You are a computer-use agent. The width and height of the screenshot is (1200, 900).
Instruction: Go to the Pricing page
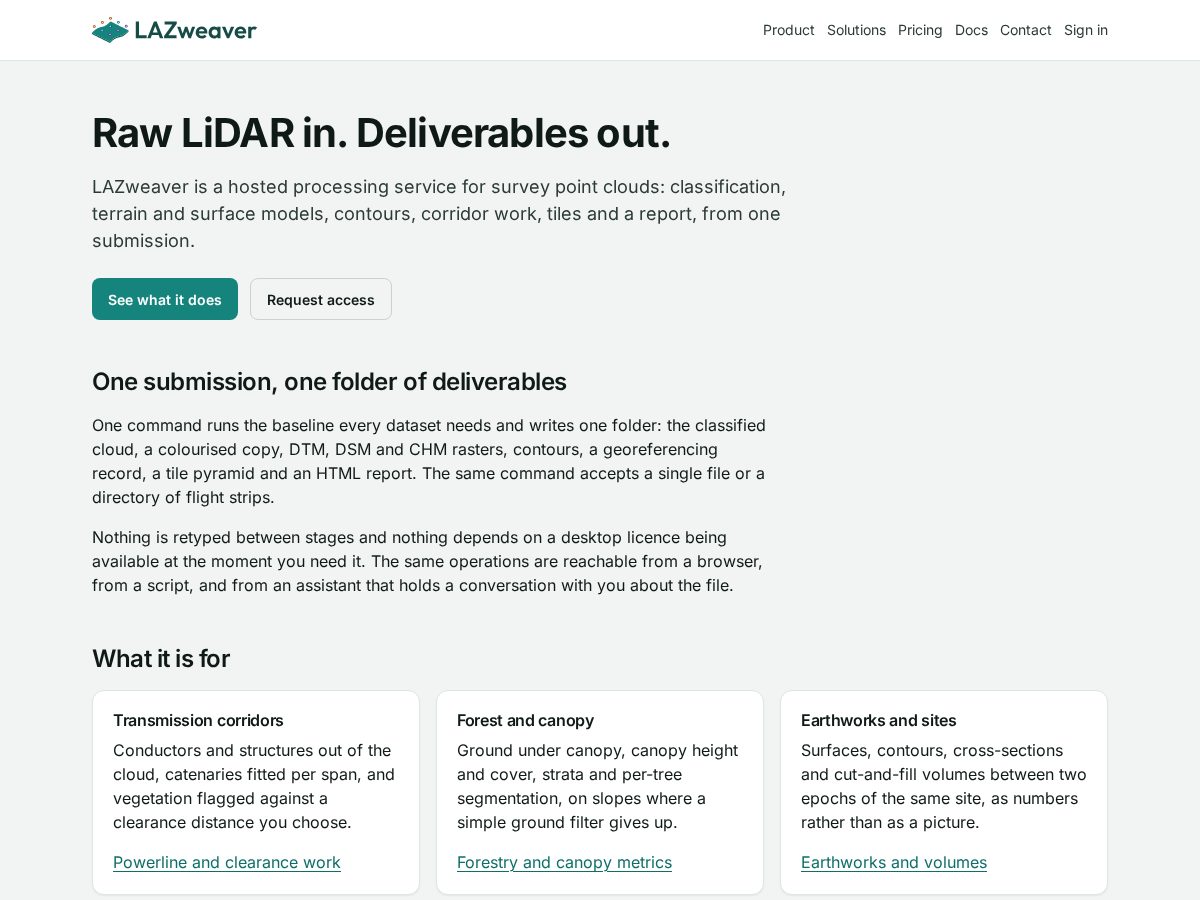point(920,30)
